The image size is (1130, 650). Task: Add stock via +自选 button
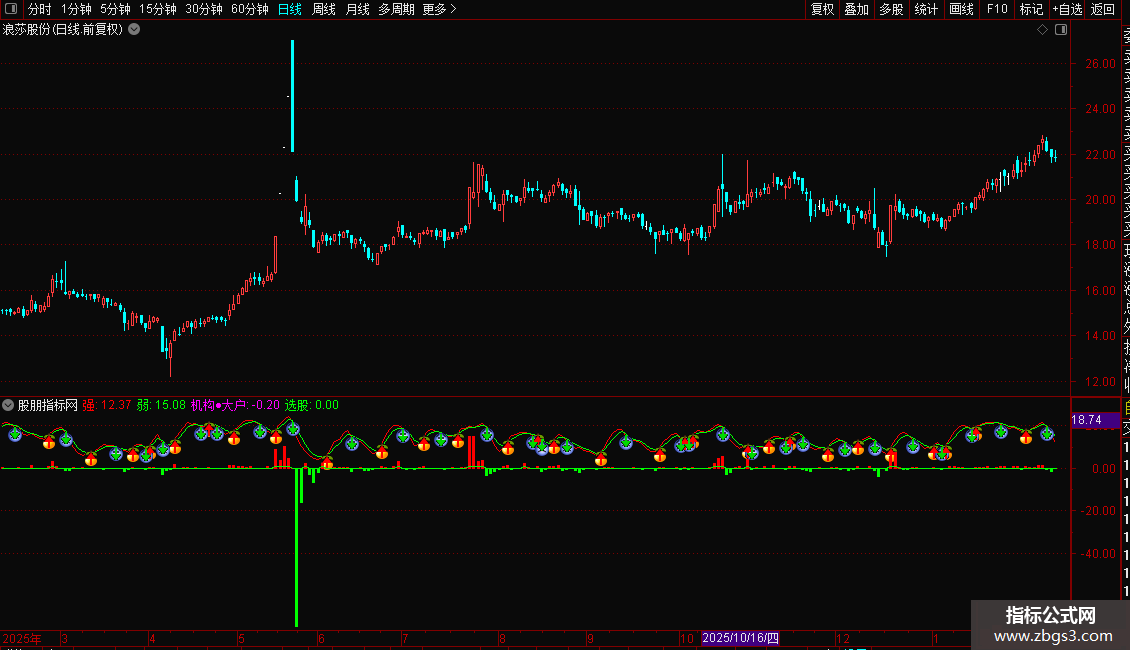[x=1067, y=9]
